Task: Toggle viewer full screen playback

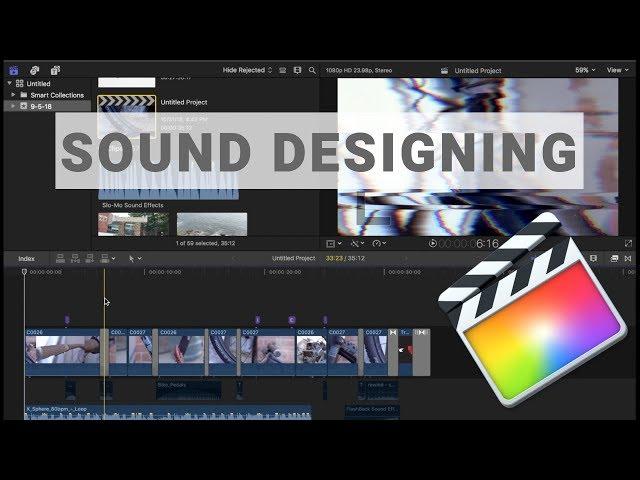Action: (628, 244)
